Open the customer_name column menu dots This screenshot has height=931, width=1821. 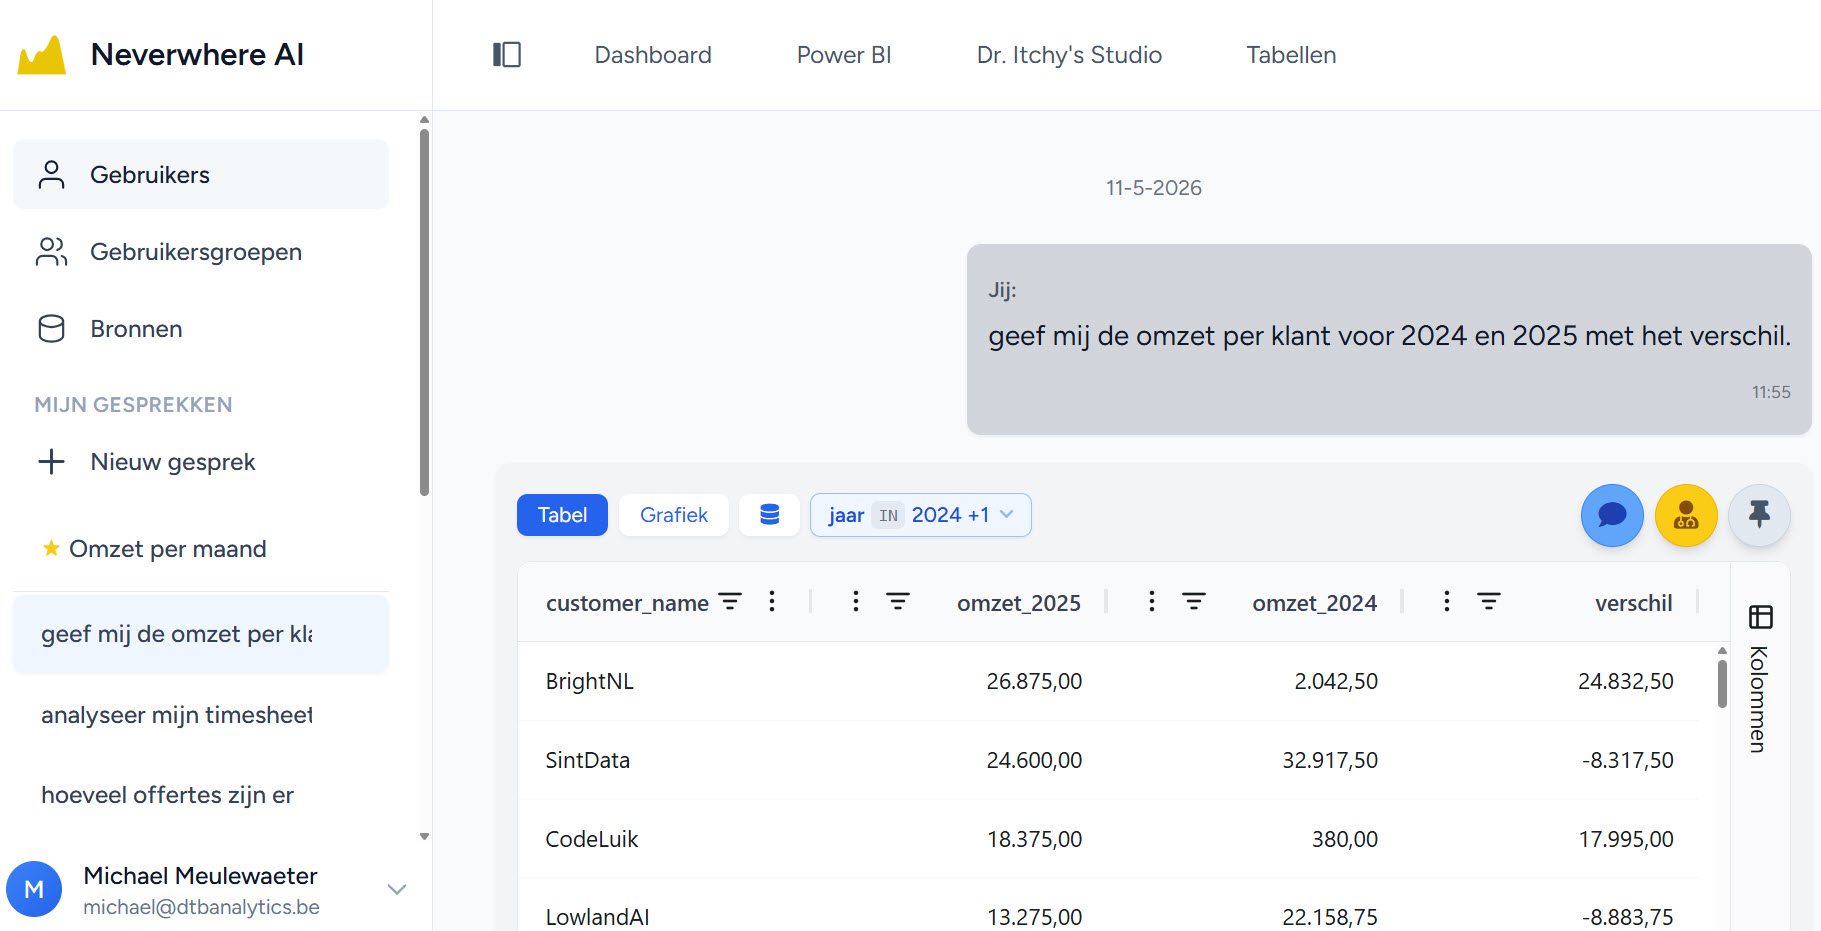pos(772,602)
